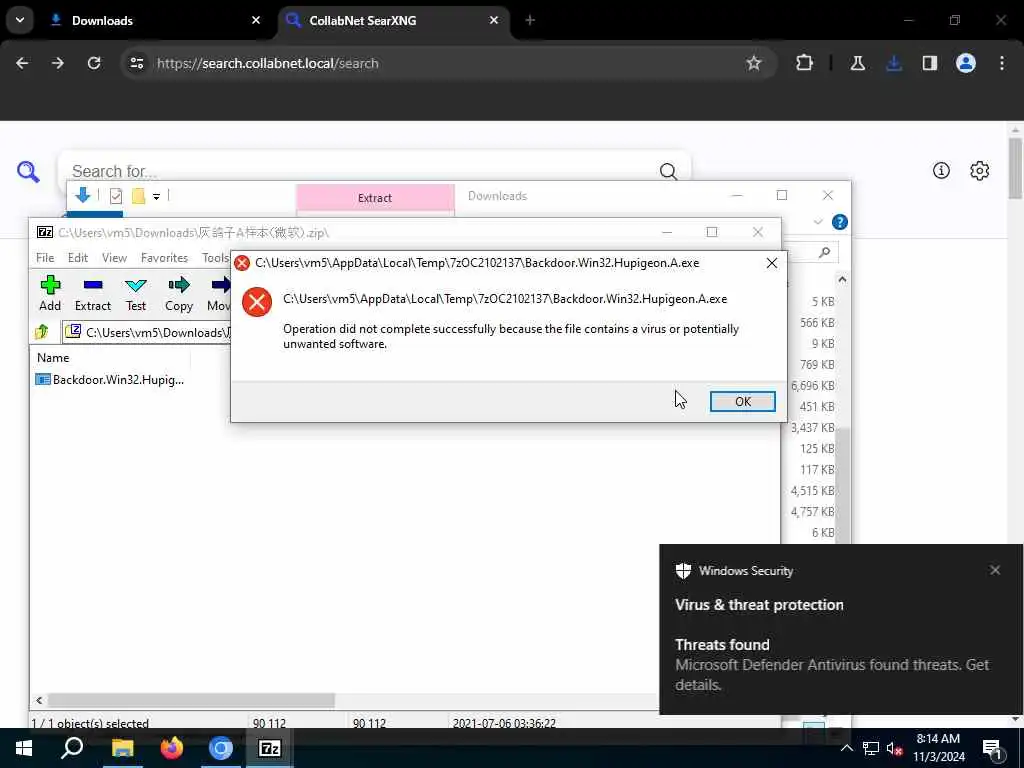Click the Add button in 7-Zip
The image size is (1024, 768).
click(x=50, y=293)
